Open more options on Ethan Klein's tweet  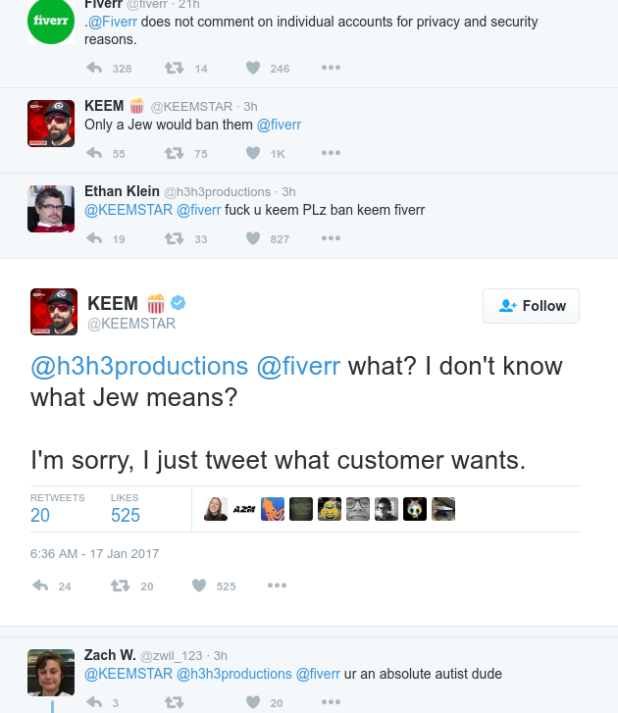331,238
